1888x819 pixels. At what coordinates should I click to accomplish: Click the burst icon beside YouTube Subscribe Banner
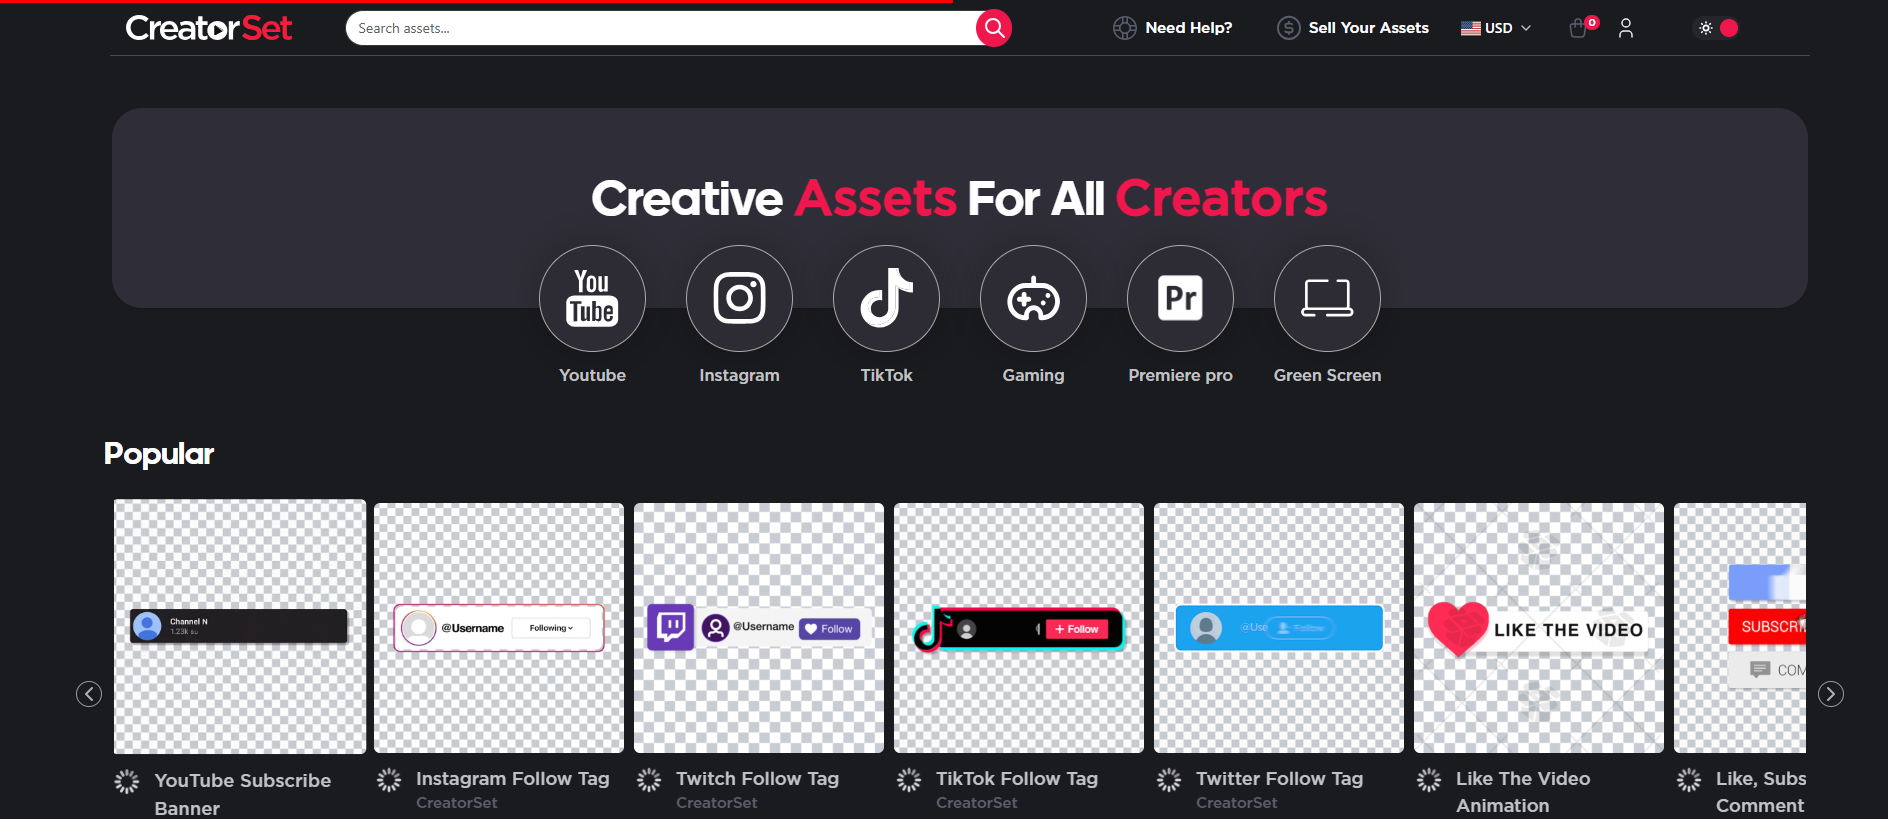coord(127,781)
